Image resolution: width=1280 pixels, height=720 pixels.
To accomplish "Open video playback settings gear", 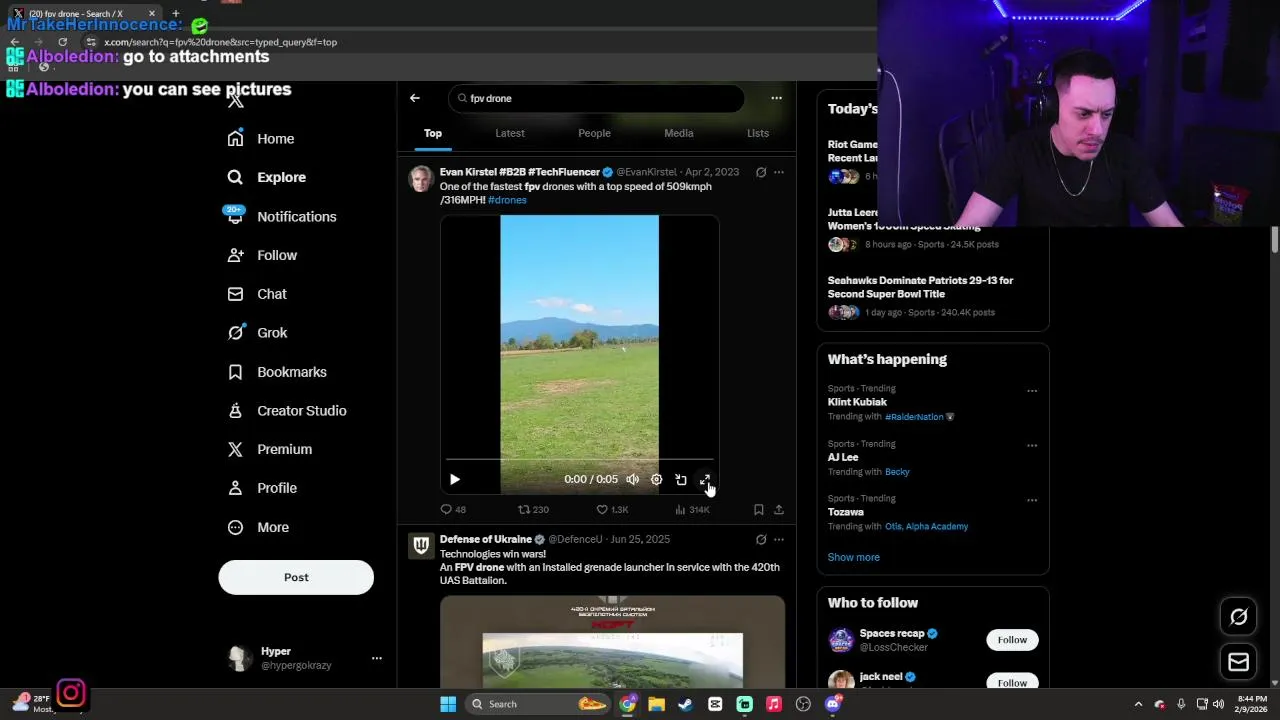I will [657, 480].
